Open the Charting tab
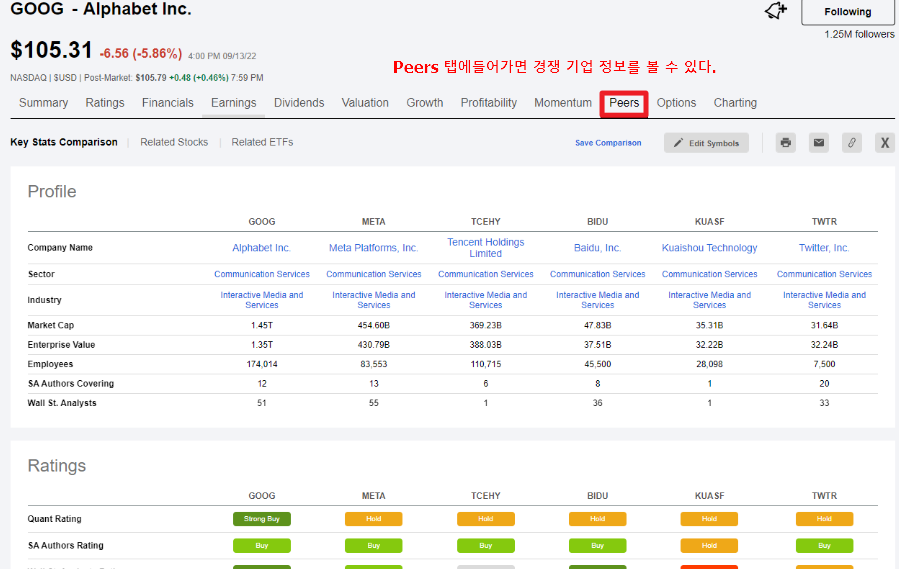The image size is (899, 569). pyautogui.click(x=735, y=103)
